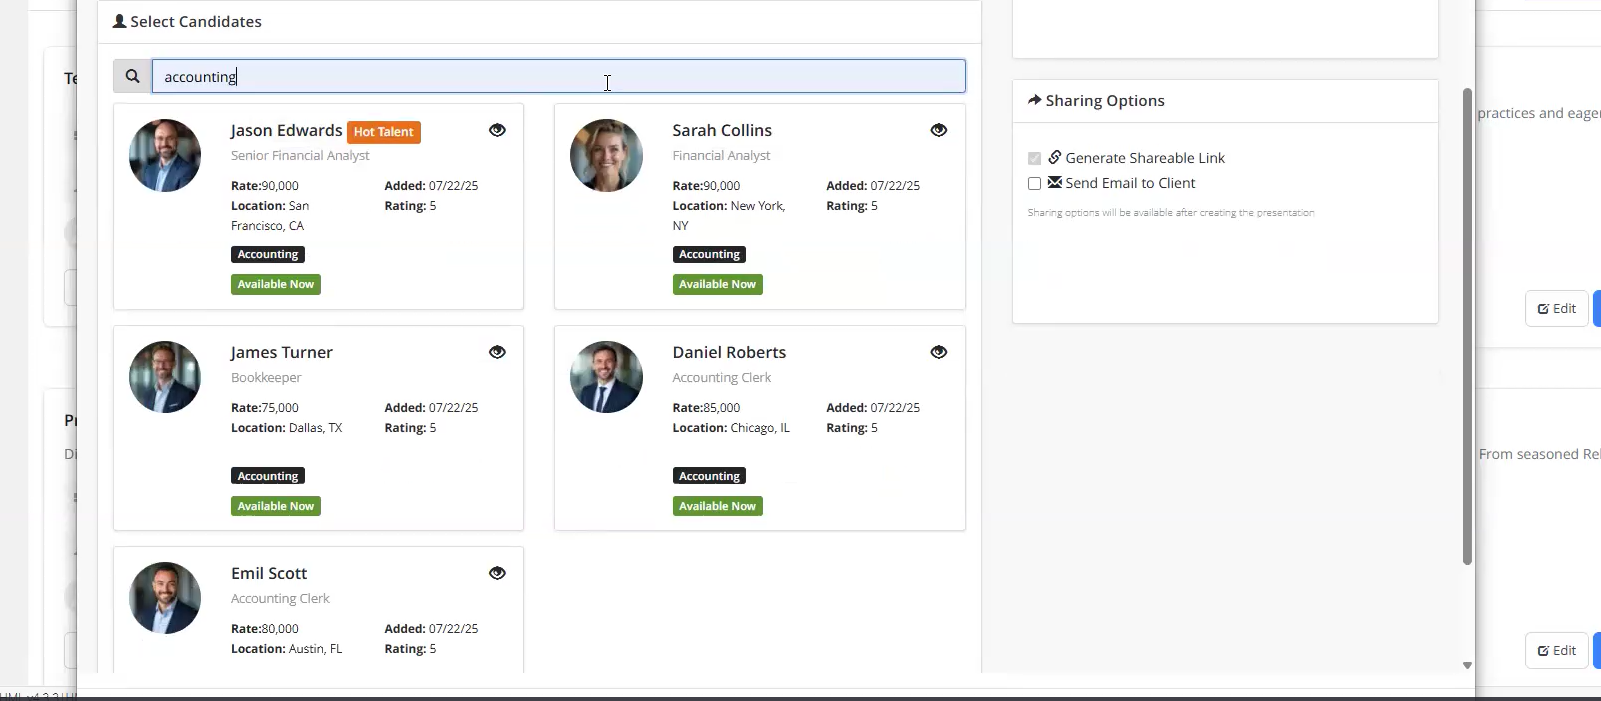Click the search magnifier icon
The image size is (1601, 701).
pos(132,76)
